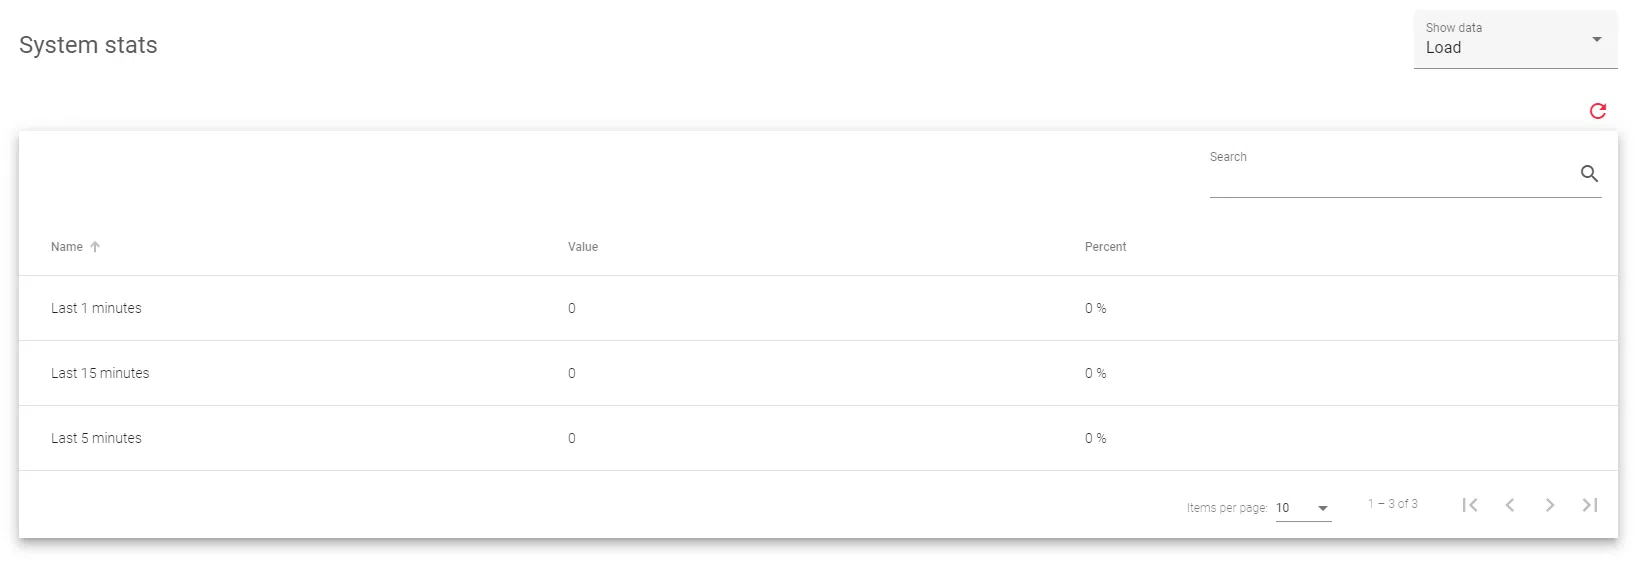Sort table by Name column
This screenshot has height=568, width=1639.
[67, 247]
